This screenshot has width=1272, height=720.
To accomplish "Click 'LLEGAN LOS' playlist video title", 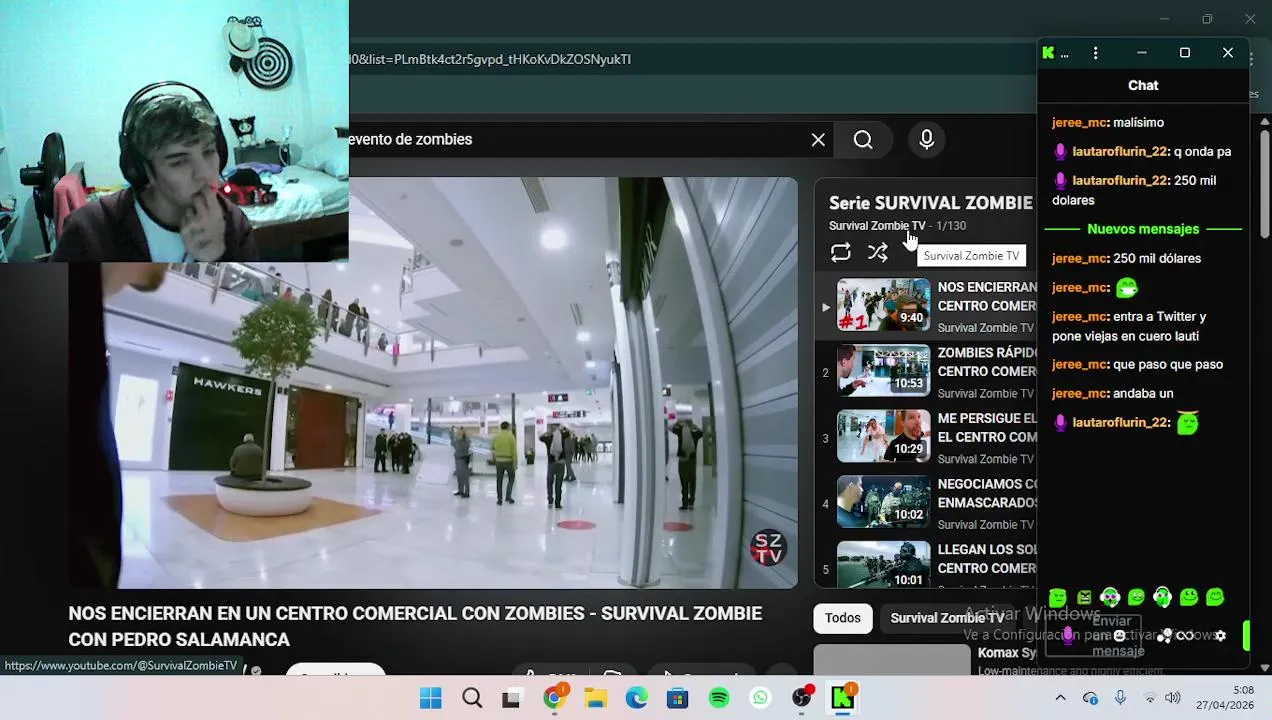I will click(x=986, y=559).
